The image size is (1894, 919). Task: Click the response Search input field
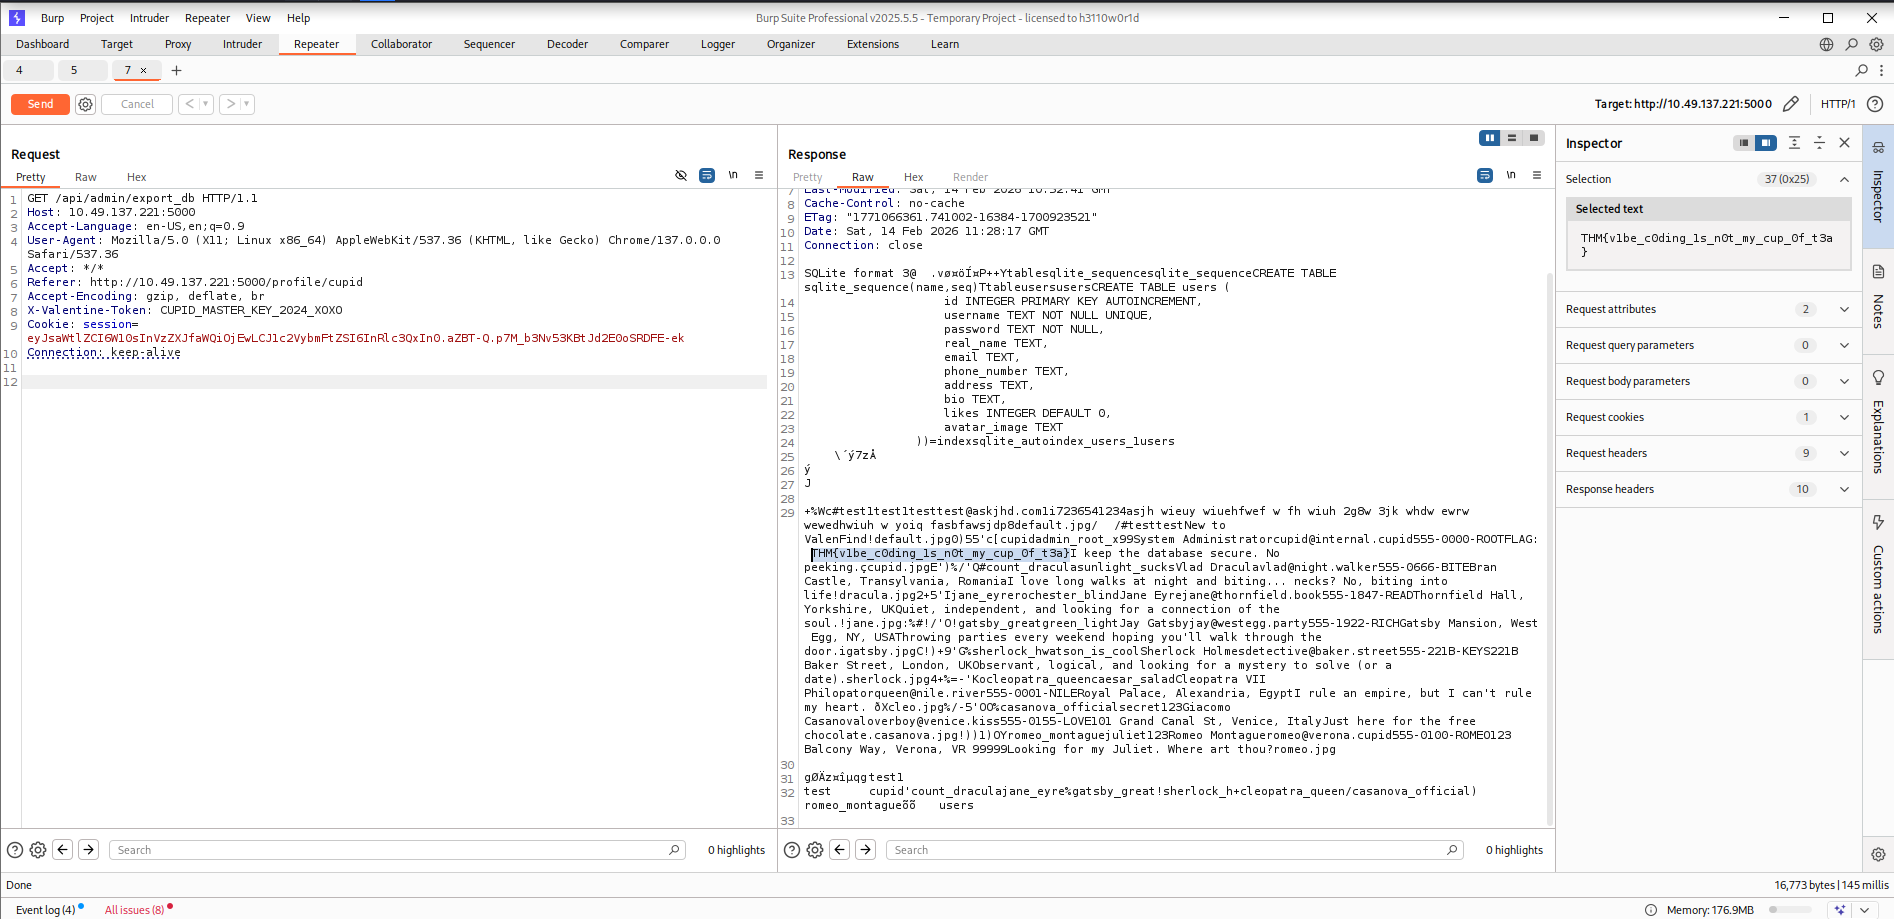[1170, 850]
